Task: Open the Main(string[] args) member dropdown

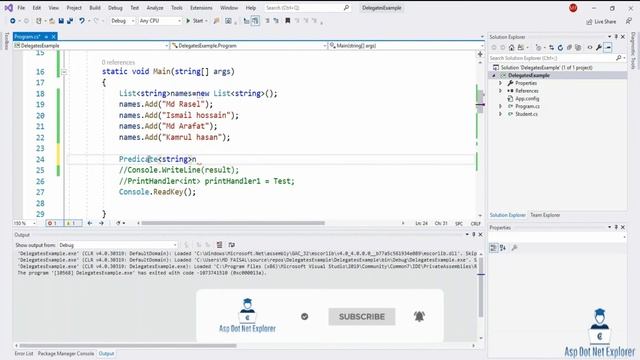Action: point(406,46)
